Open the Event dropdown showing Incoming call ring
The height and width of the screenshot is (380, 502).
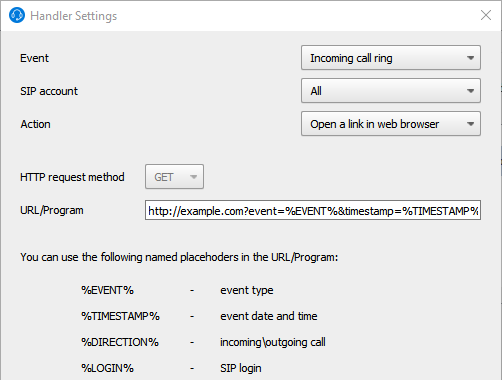(391, 58)
